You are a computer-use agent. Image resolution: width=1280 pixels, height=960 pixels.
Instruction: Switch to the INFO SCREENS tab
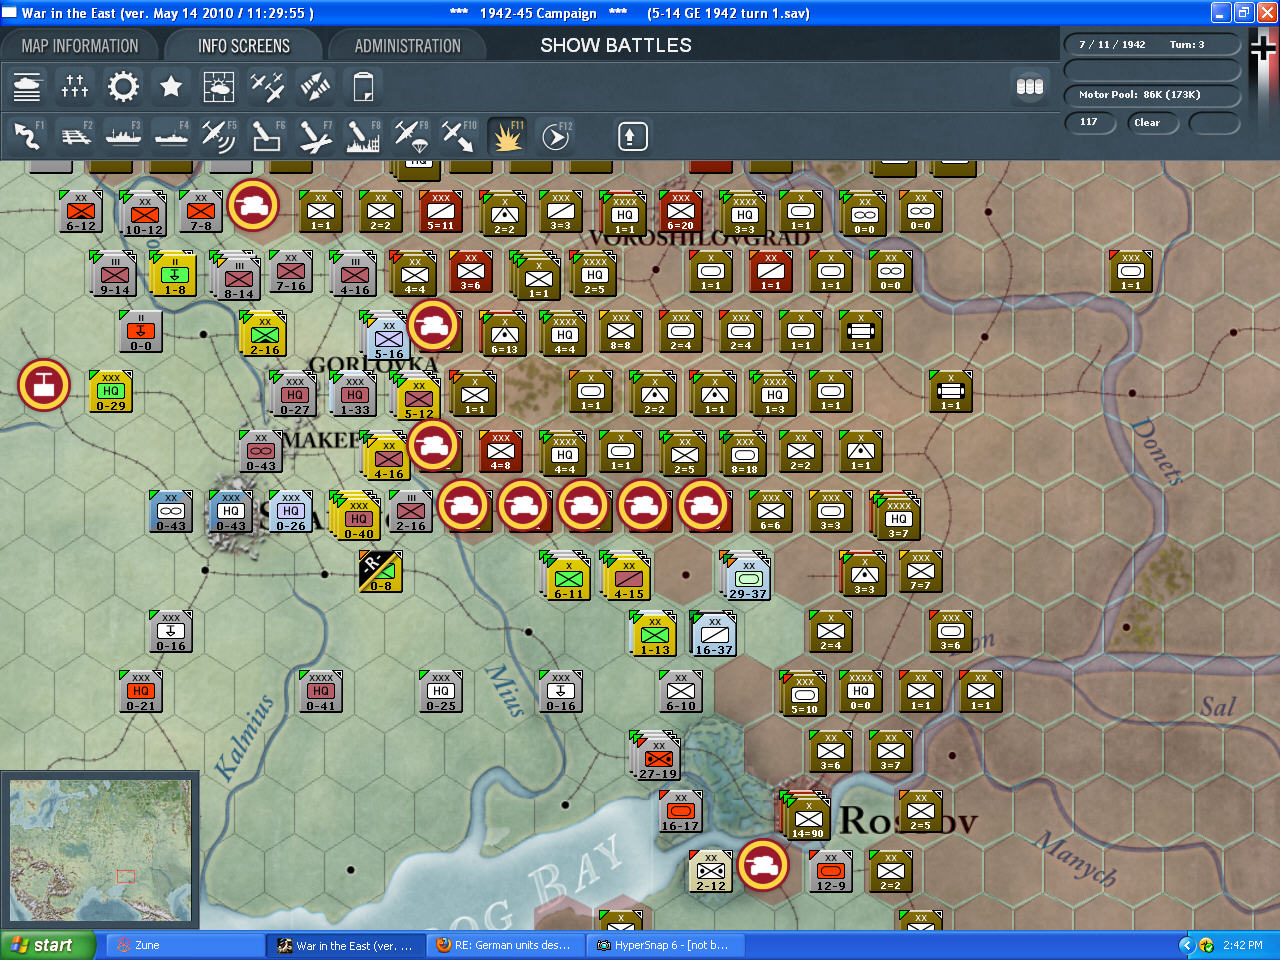coord(244,46)
